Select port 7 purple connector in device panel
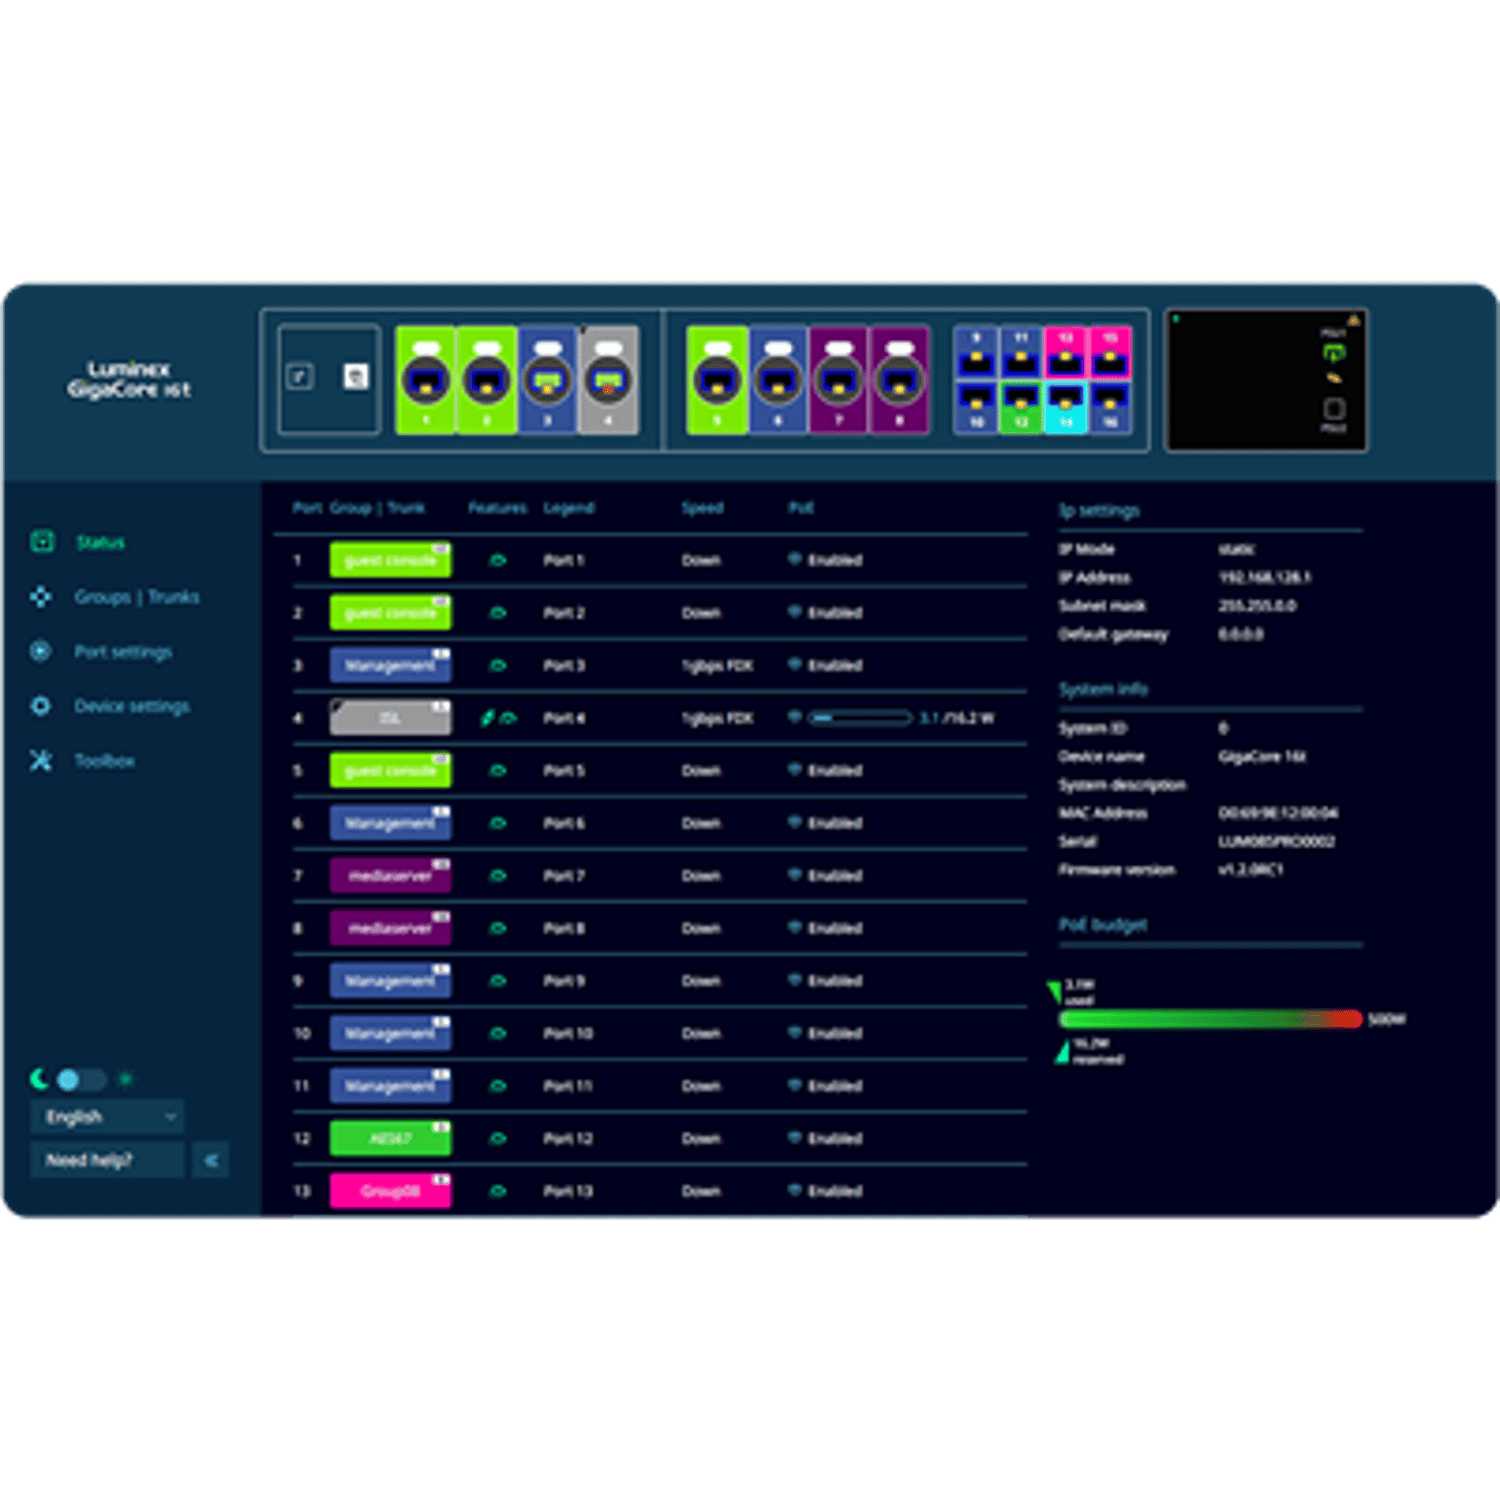The height and width of the screenshot is (1500, 1500). (x=839, y=381)
